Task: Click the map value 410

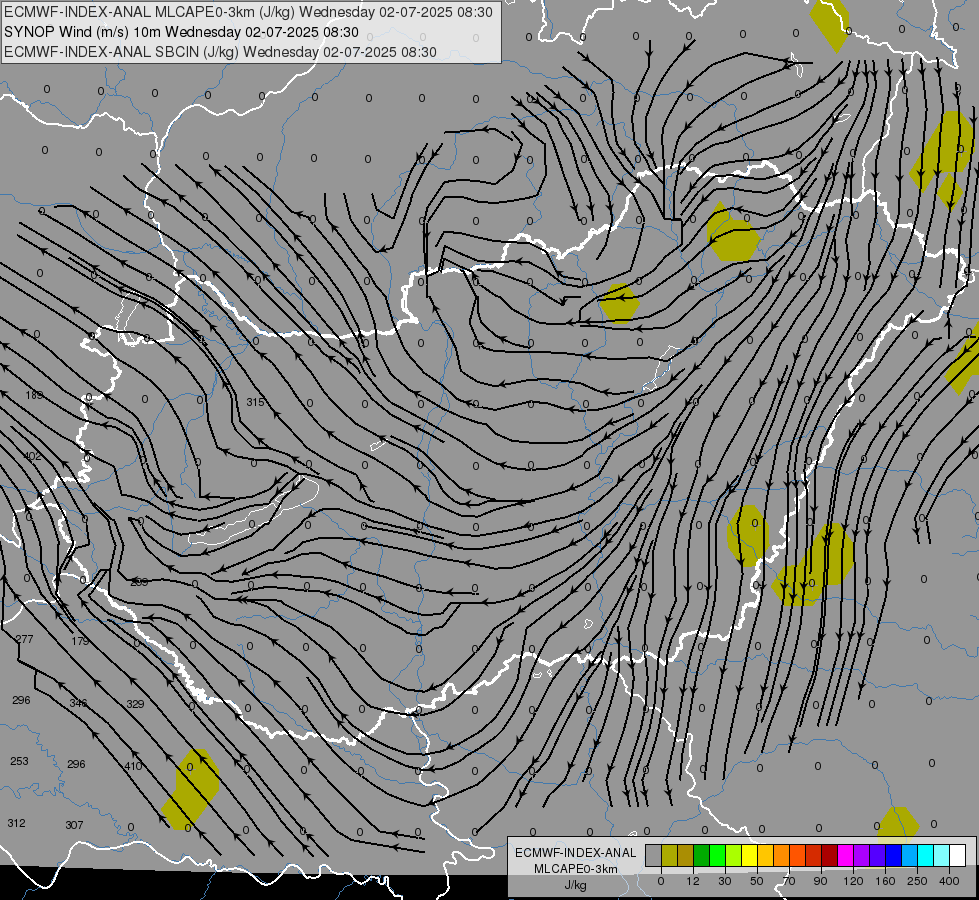Action: point(133,766)
